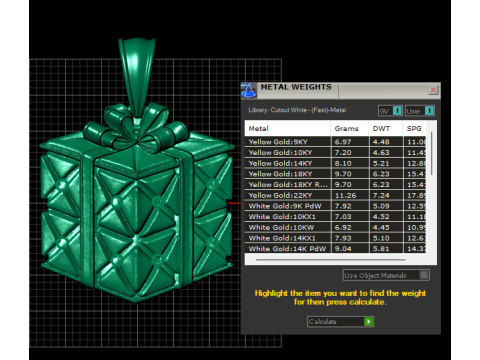Click the 5.21 DWT value
The image size is (480, 360).
(381, 163)
